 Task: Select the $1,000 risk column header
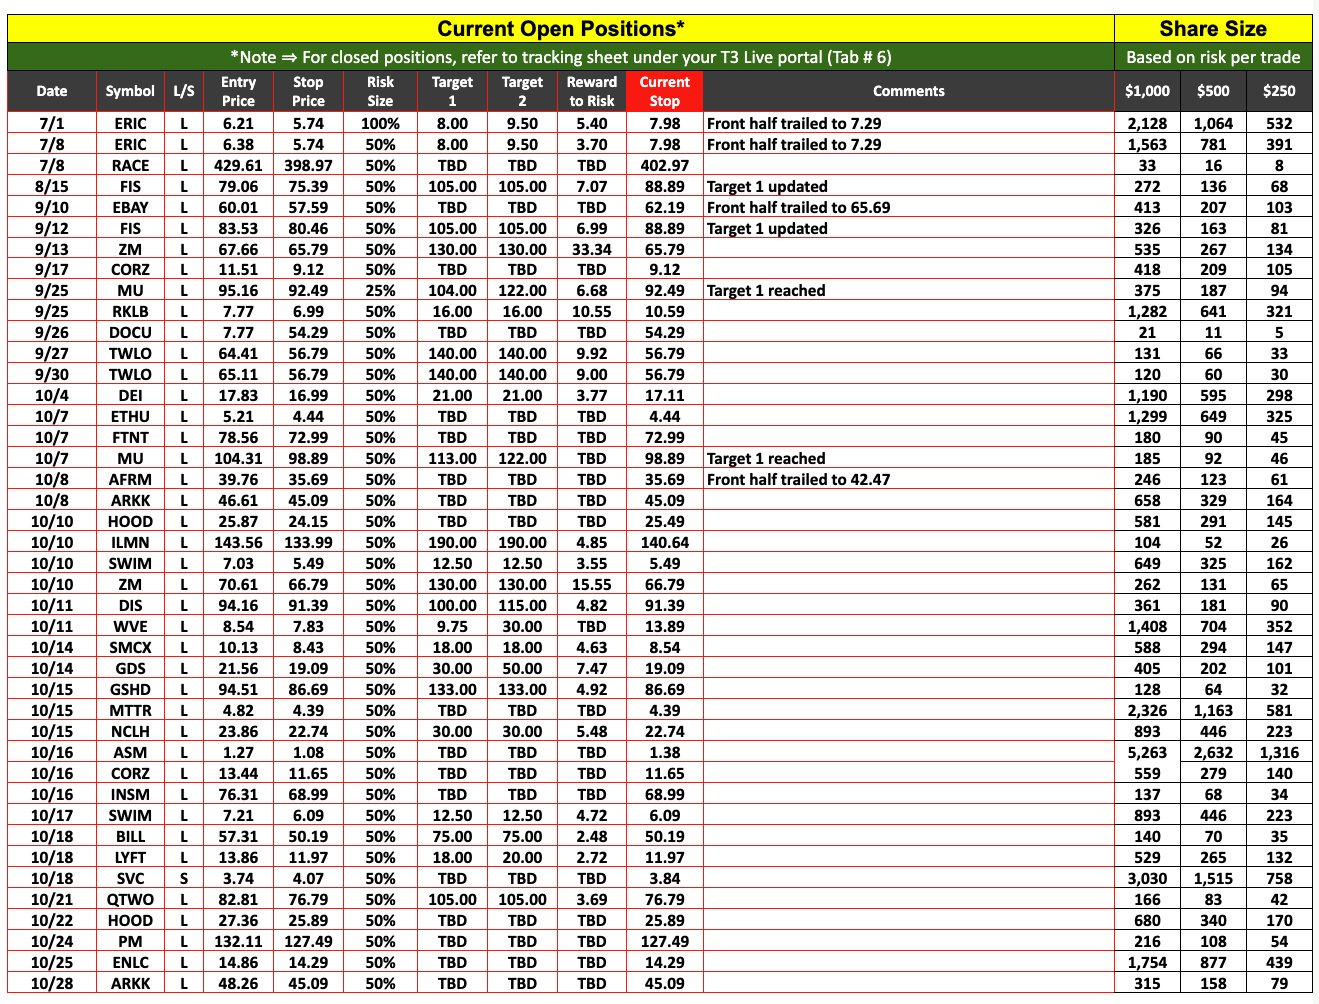[1146, 91]
